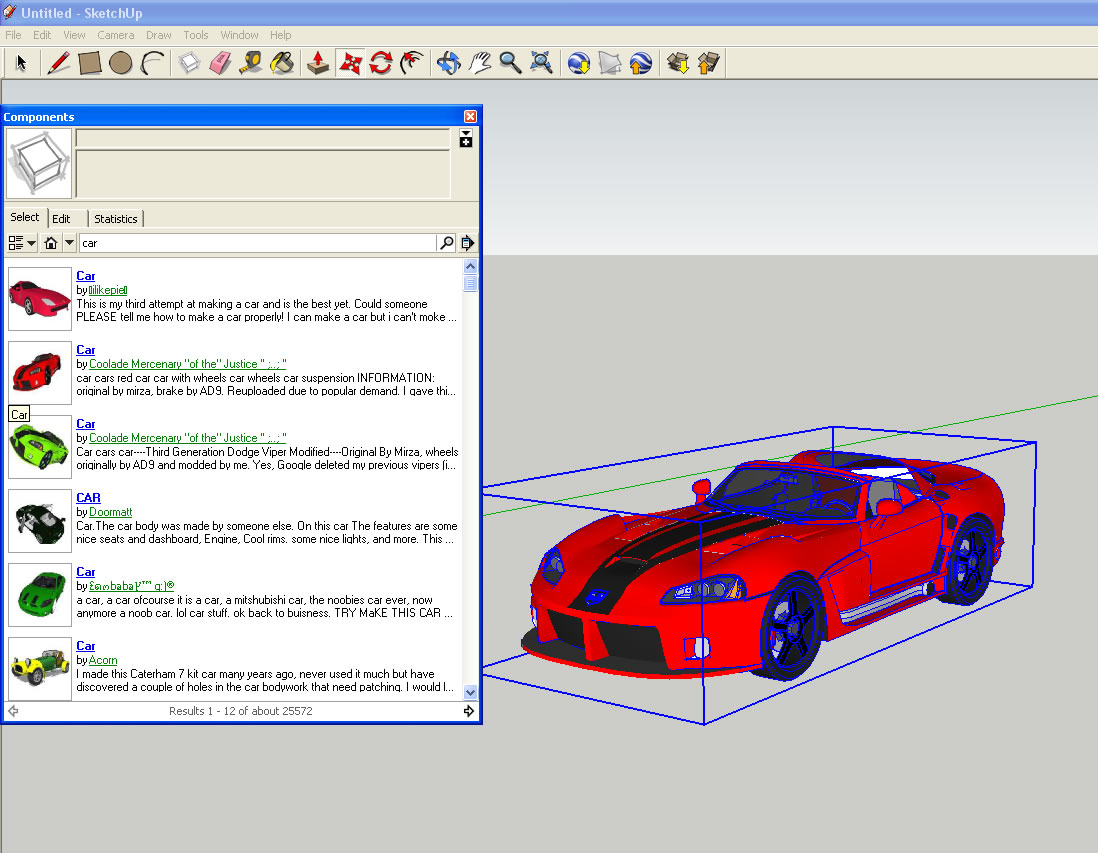Viewport: 1098px width, 853px height.
Task: Select the Rectangle drawing tool
Action: 90,64
